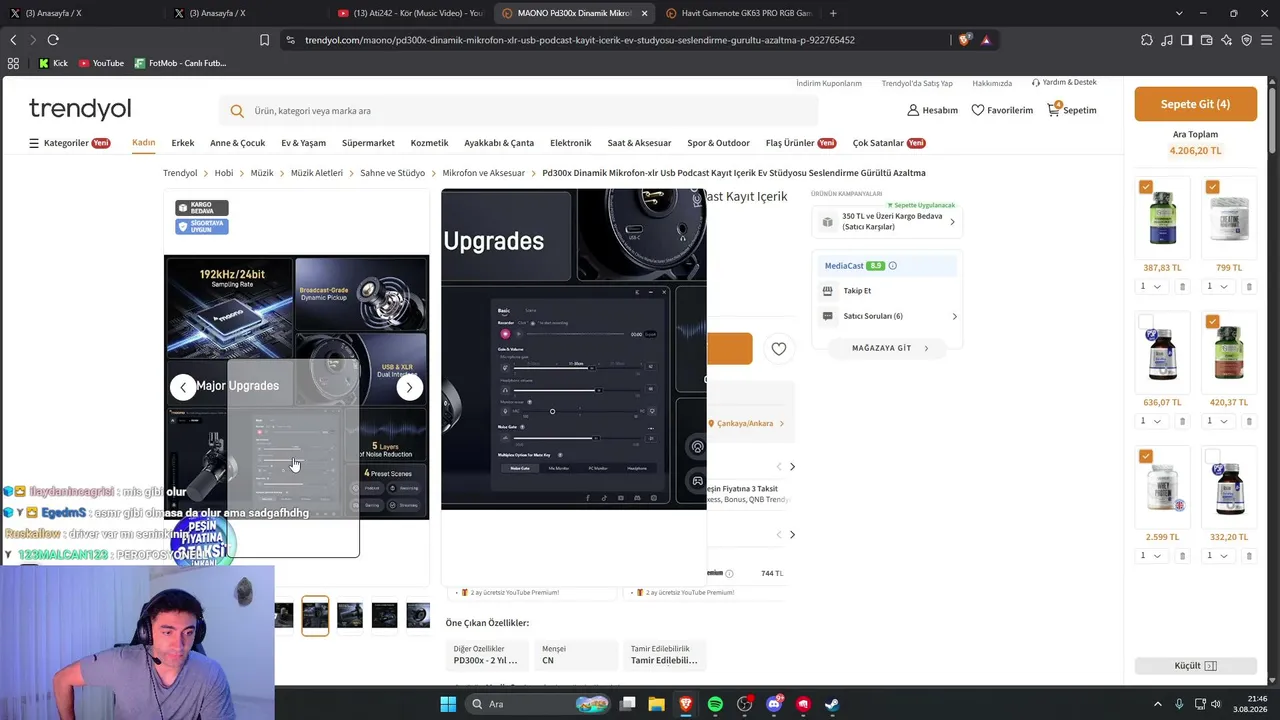Screen dimensions: 1280x720
Task: Go to next product image
Action: [x=409, y=387]
